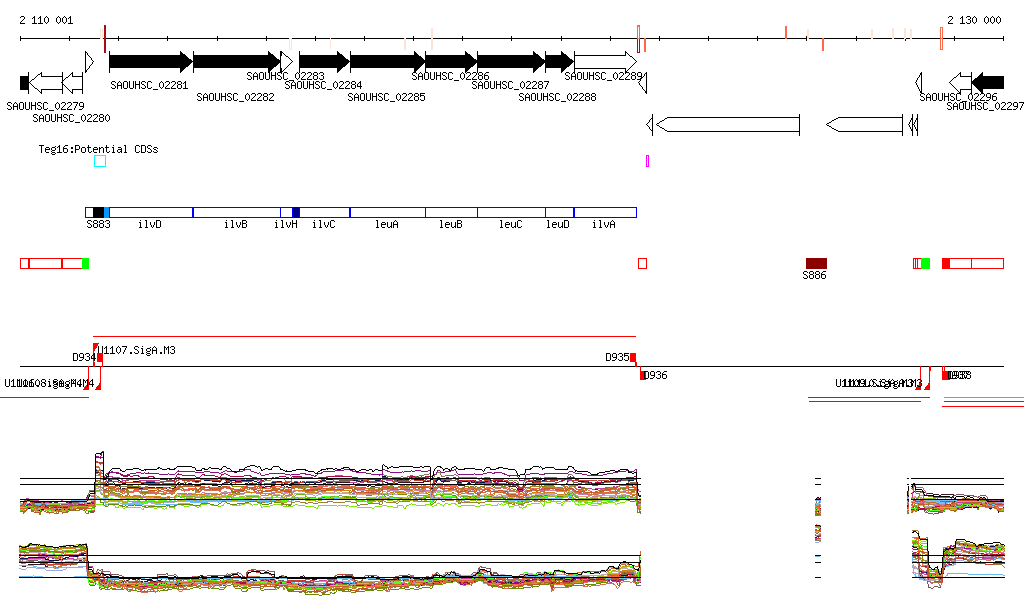Click the magenta potential CDS marker
The height and width of the screenshot is (611, 1024).
tap(647, 161)
